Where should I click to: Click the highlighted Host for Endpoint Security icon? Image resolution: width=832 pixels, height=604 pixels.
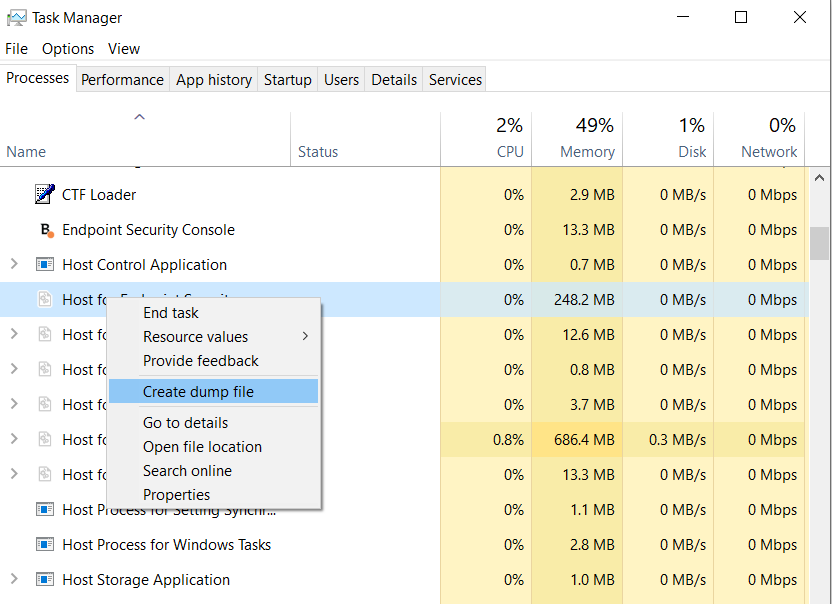pos(44,299)
